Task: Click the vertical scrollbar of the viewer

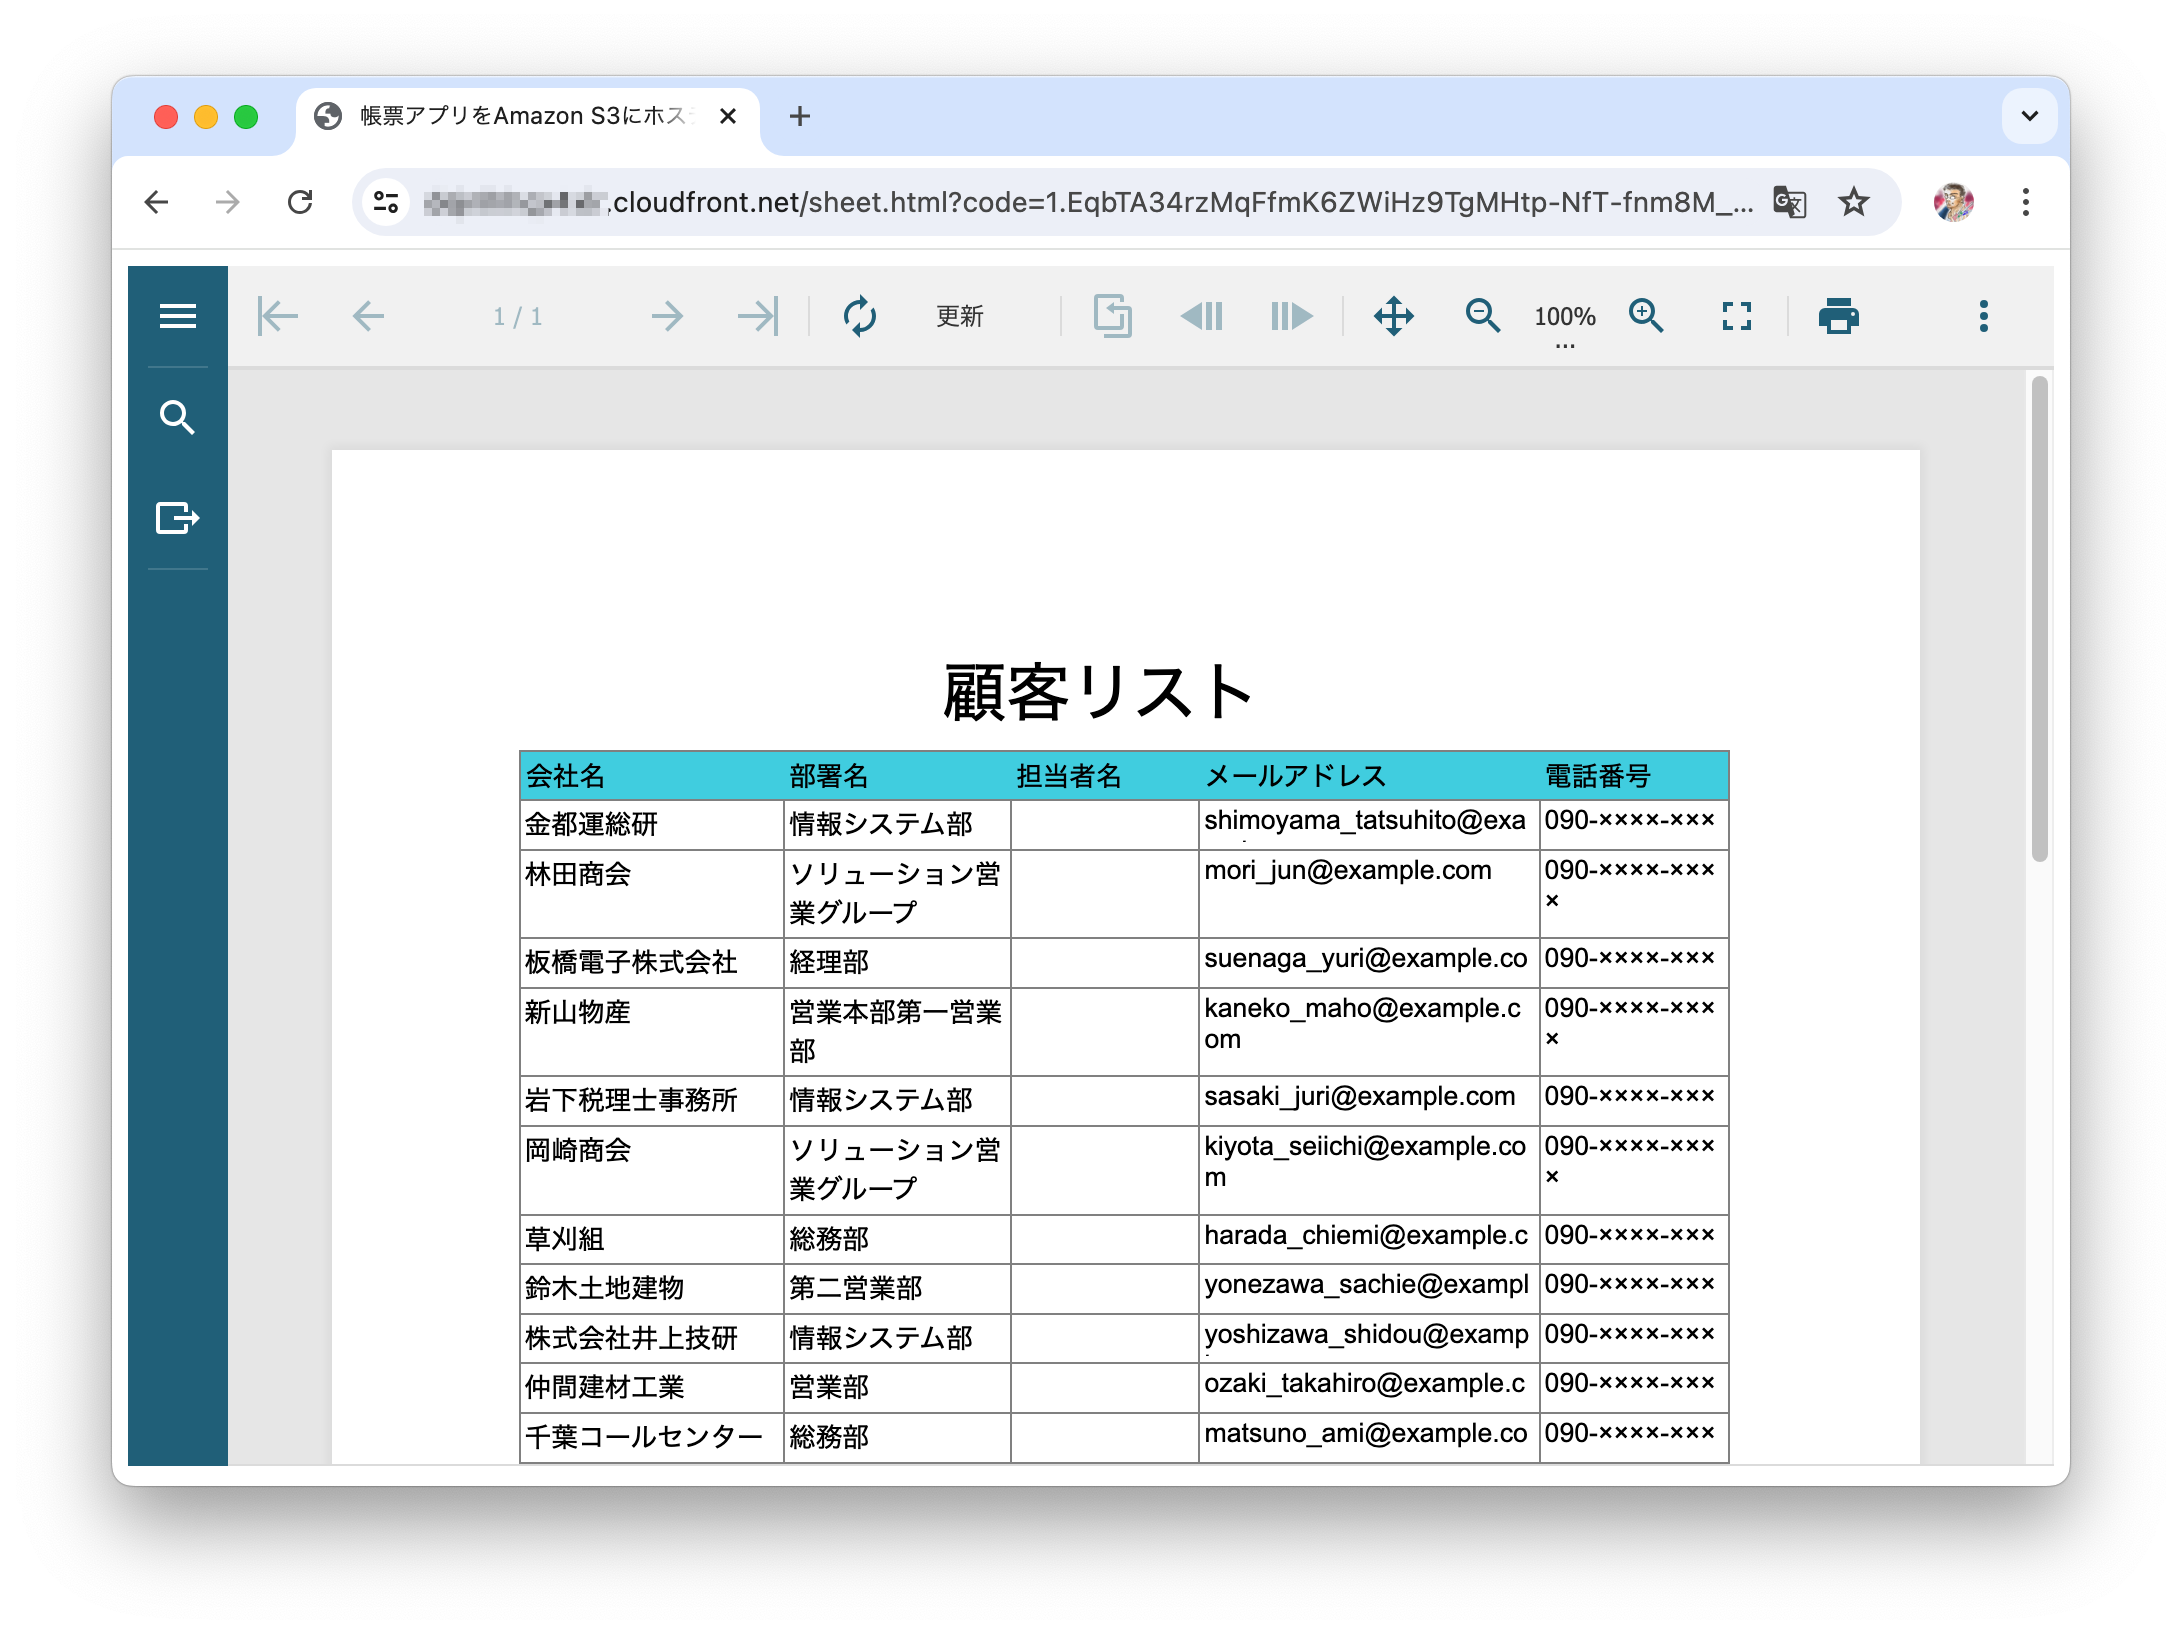Action: click(2040, 617)
